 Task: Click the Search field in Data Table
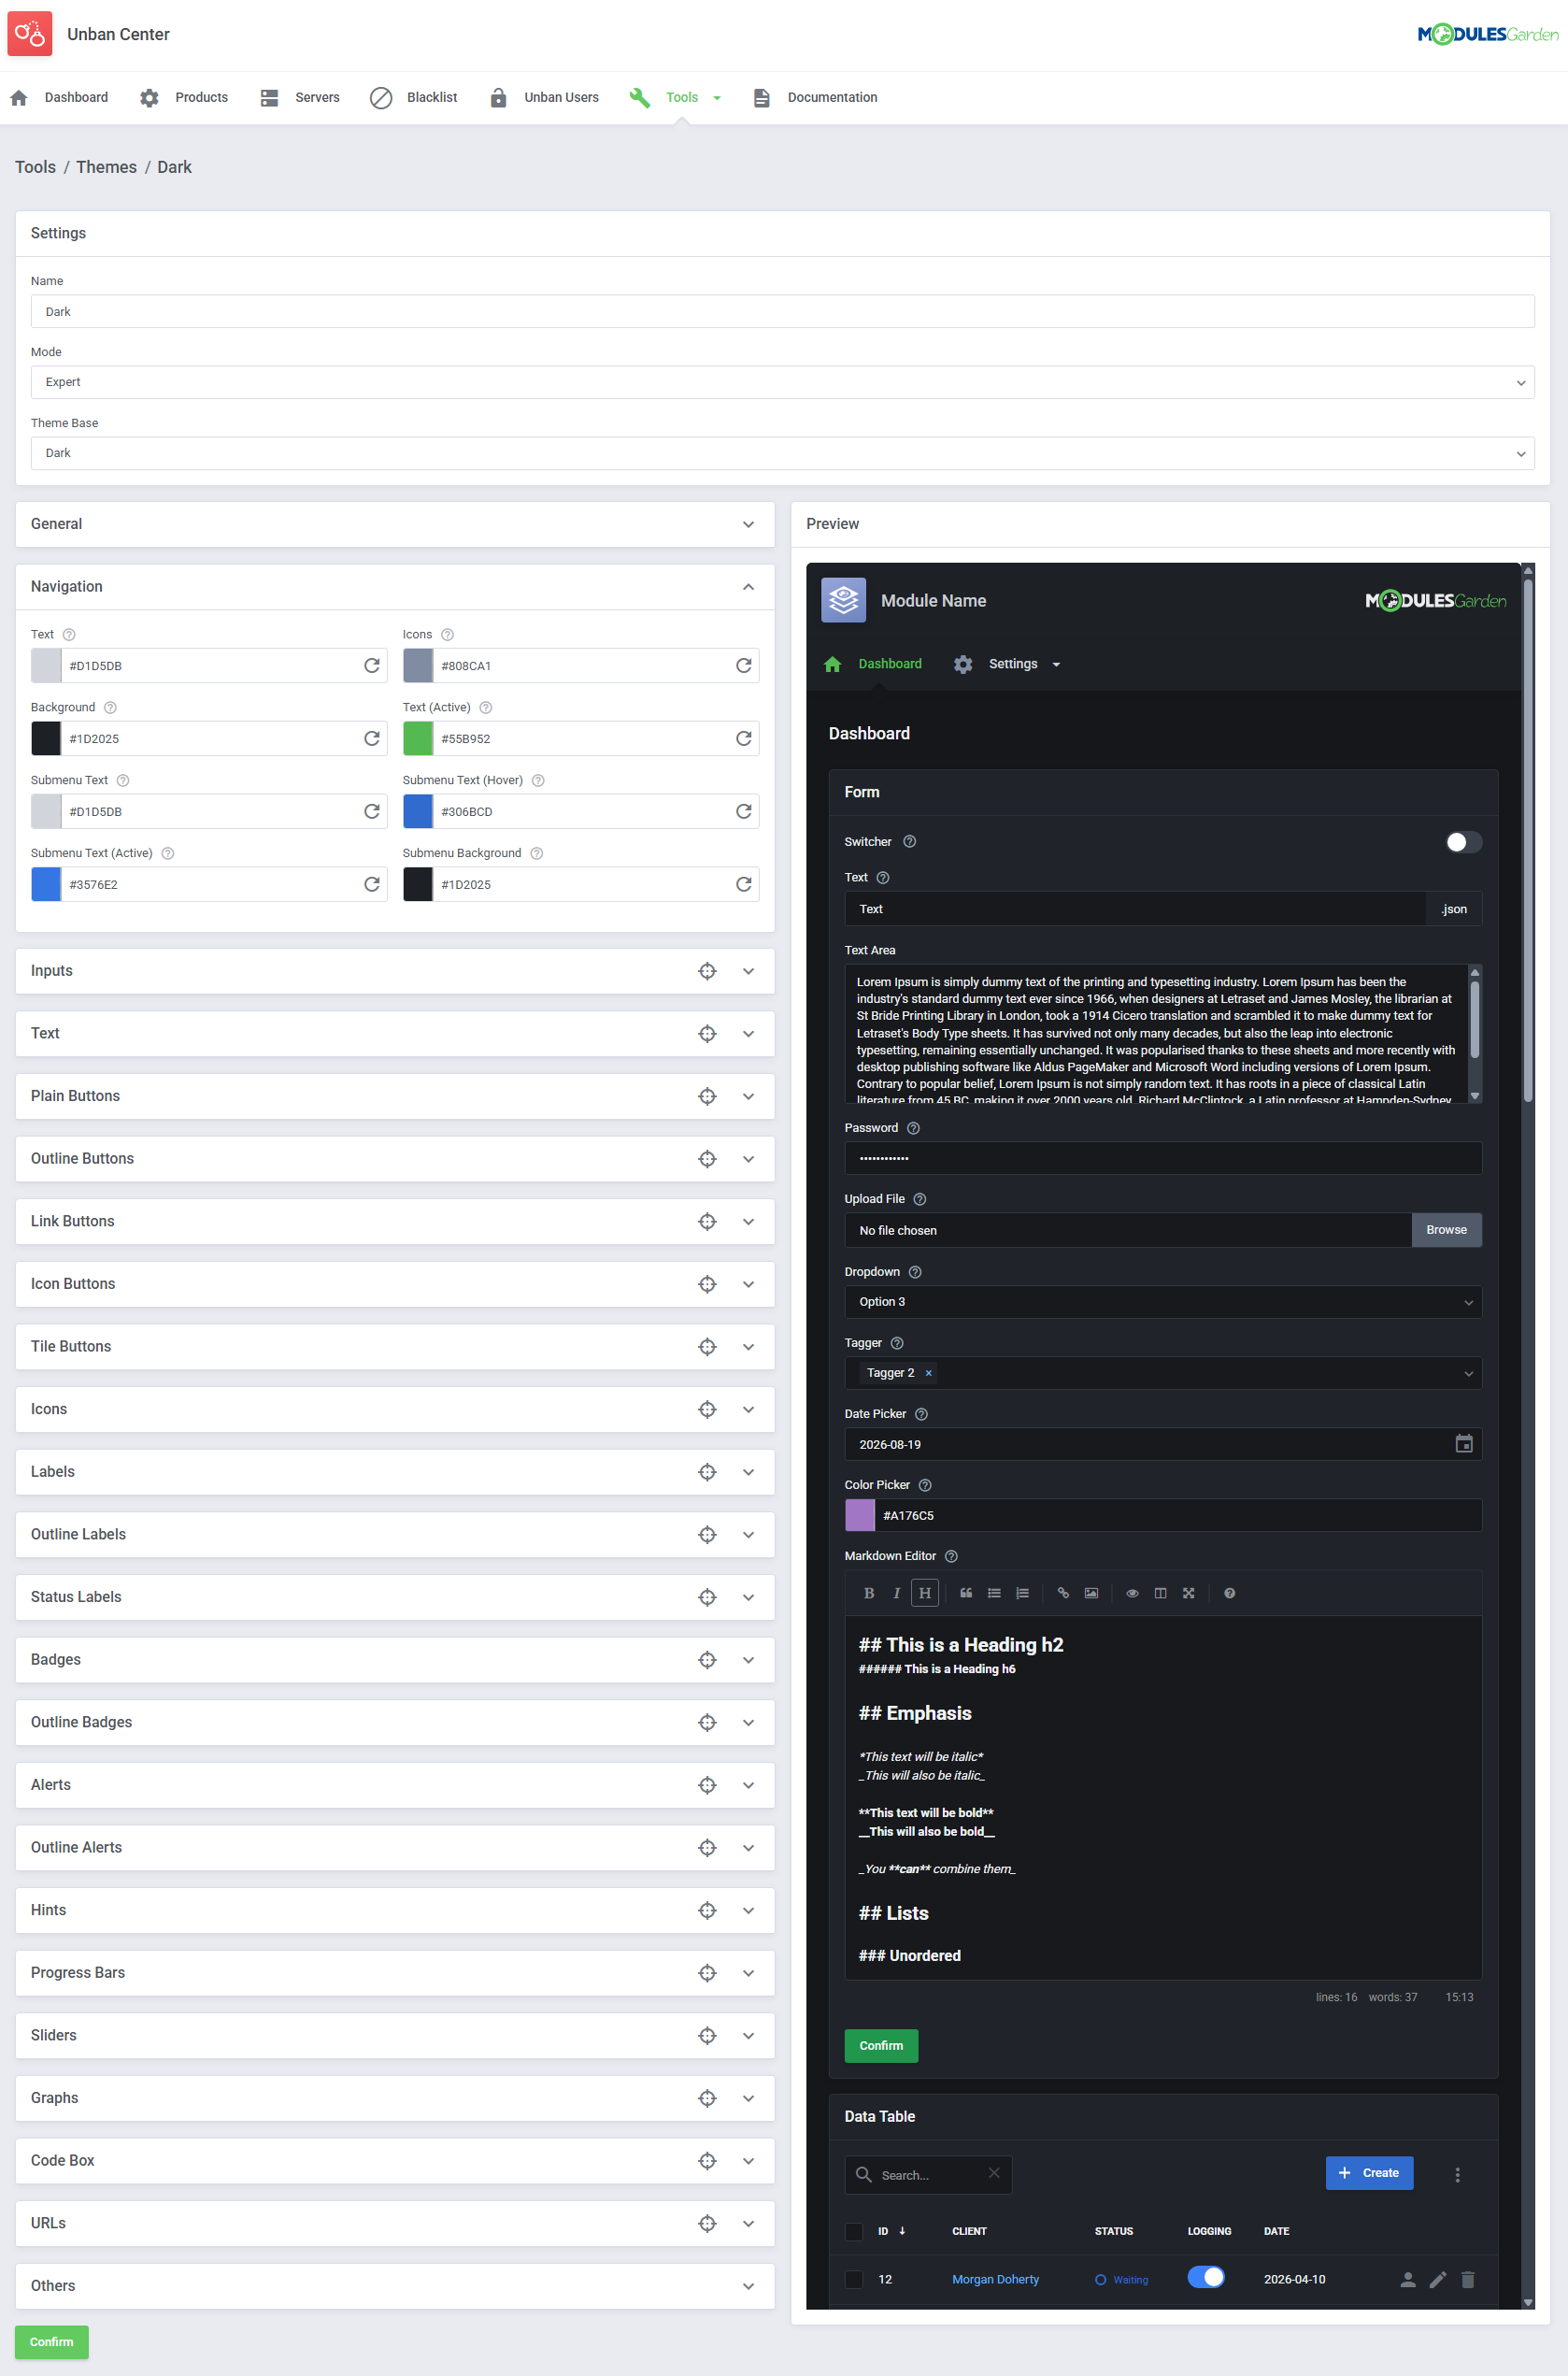928,2175
